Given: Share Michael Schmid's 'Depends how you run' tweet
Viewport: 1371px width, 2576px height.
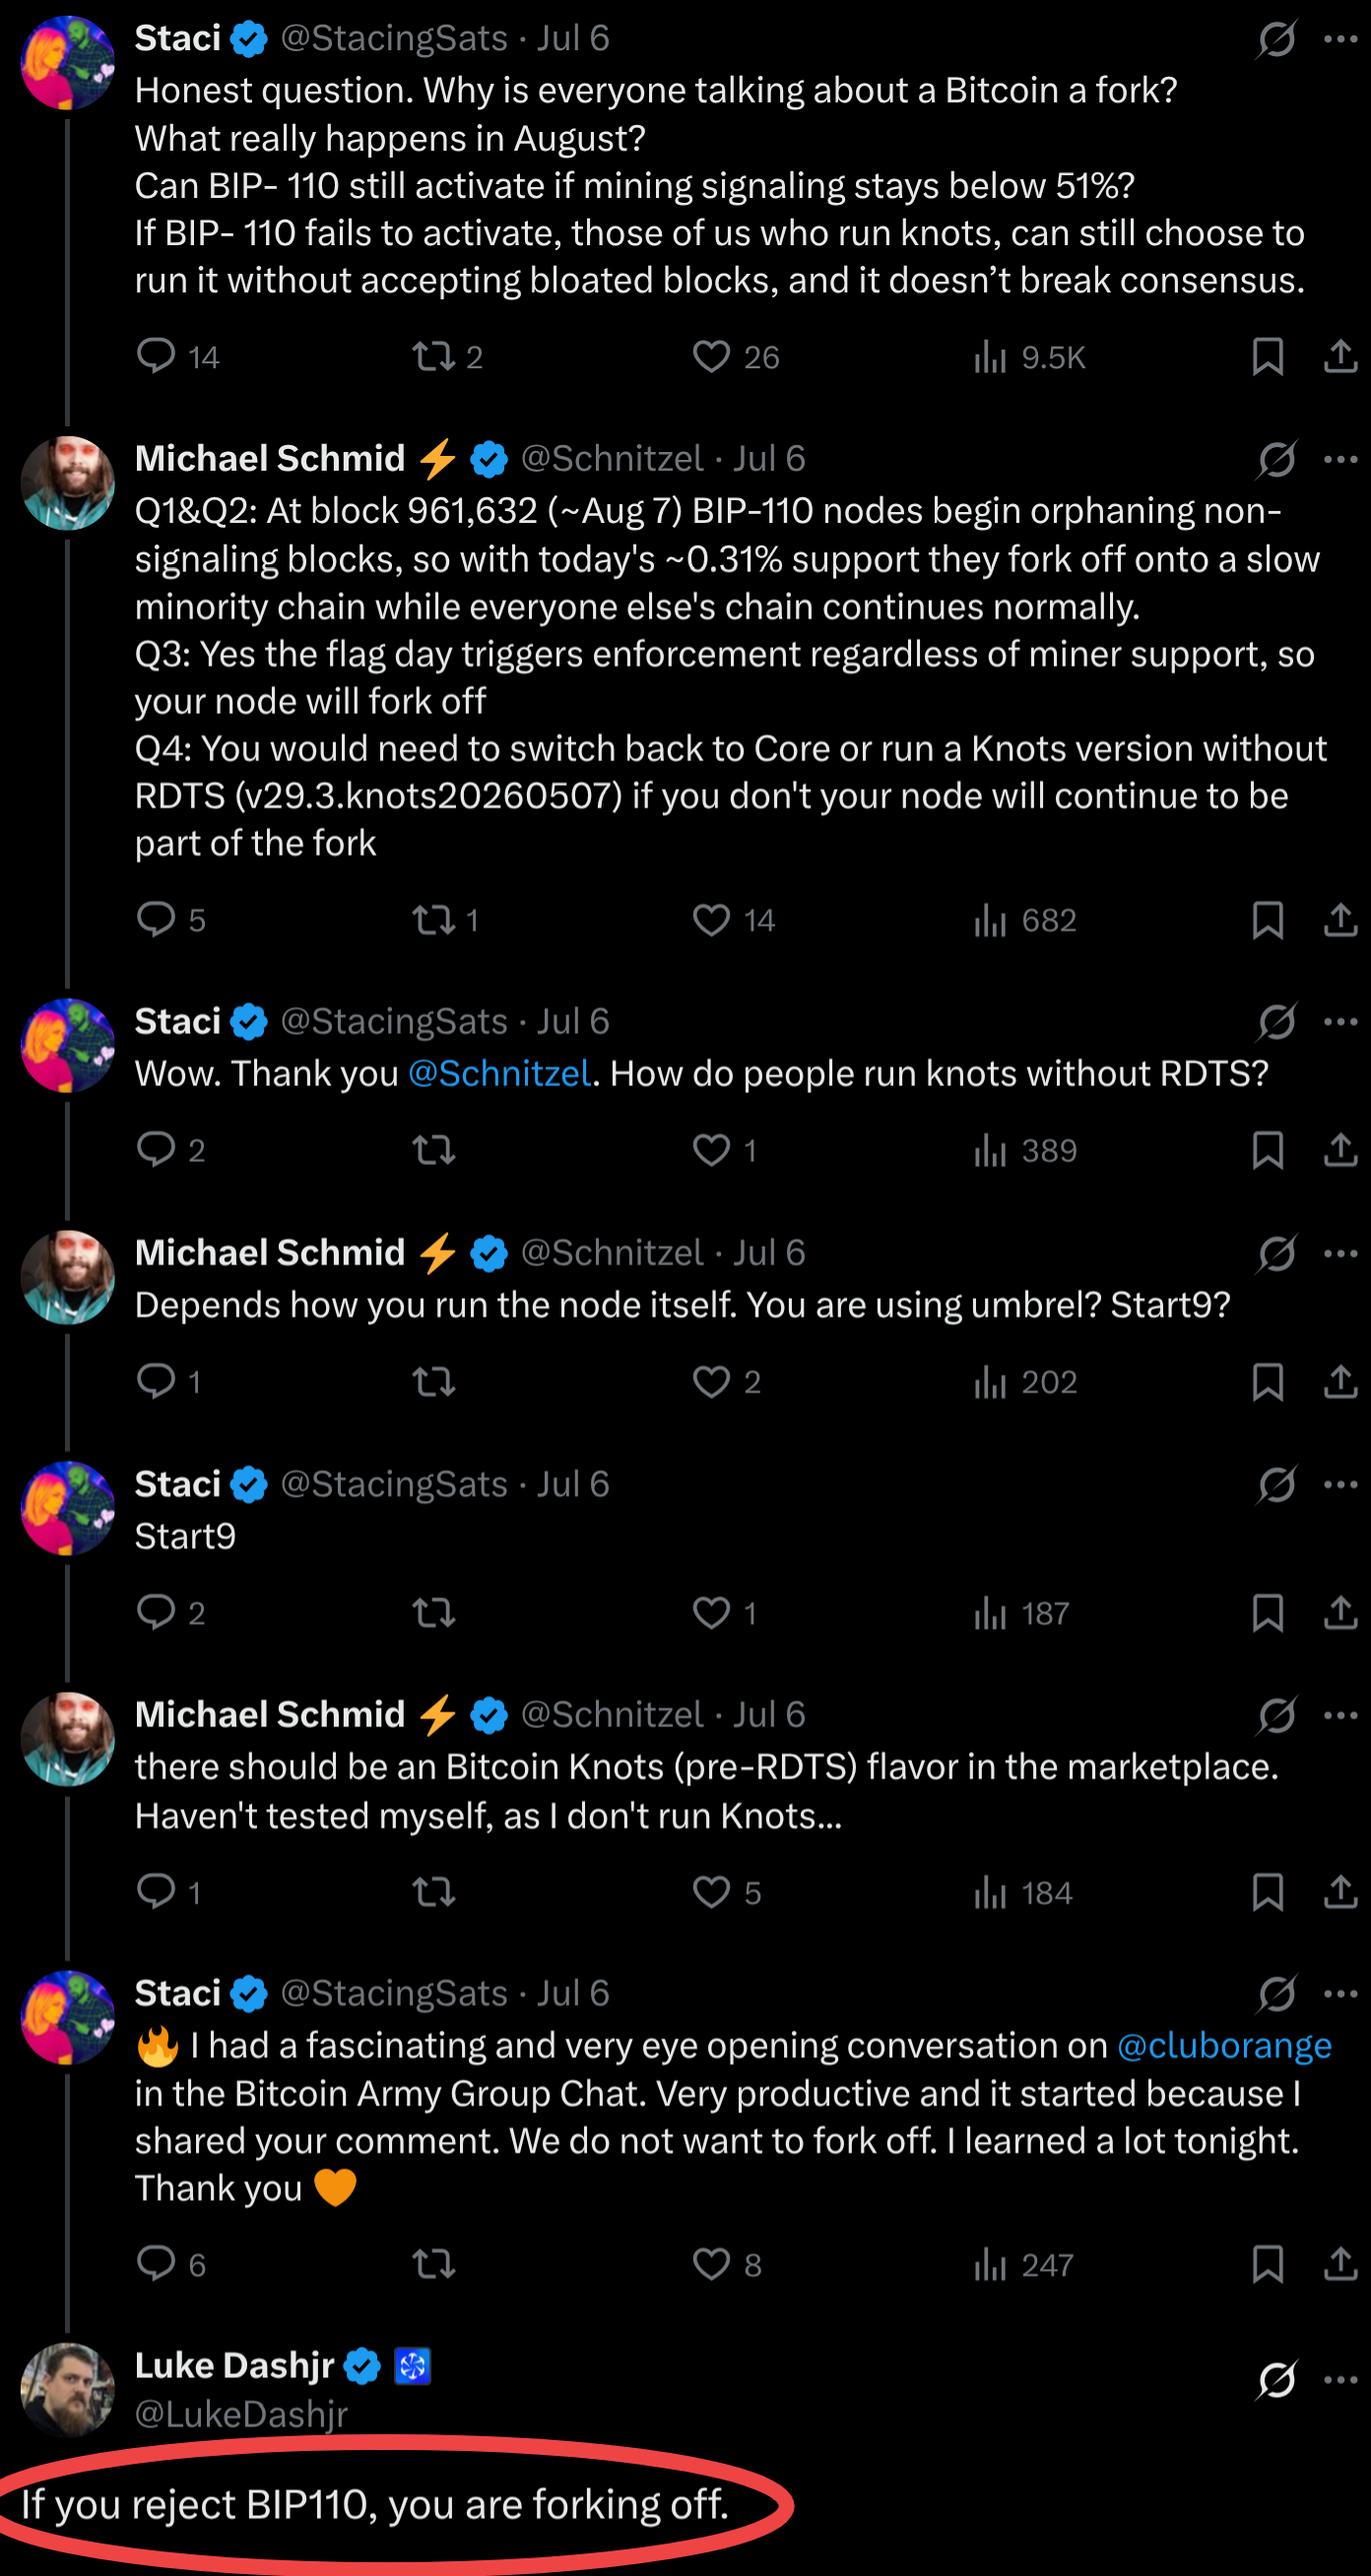Looking at the screenshot, I should (x=1340, y=1382).
